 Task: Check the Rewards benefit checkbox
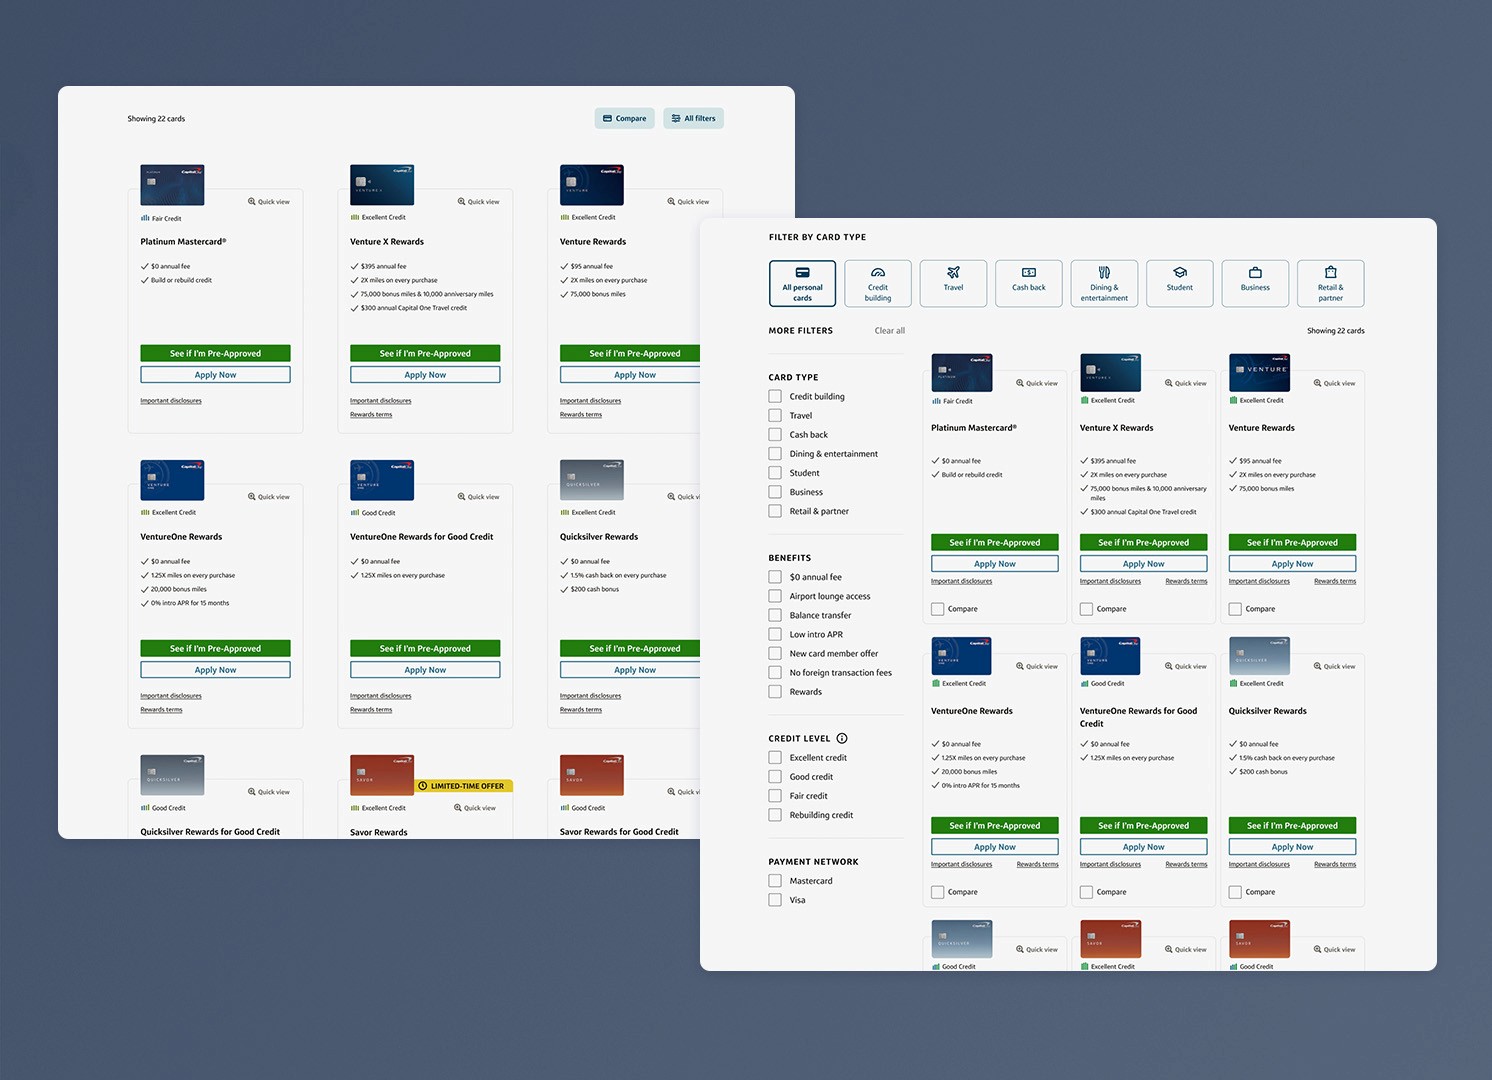click(x=775, y=691)
